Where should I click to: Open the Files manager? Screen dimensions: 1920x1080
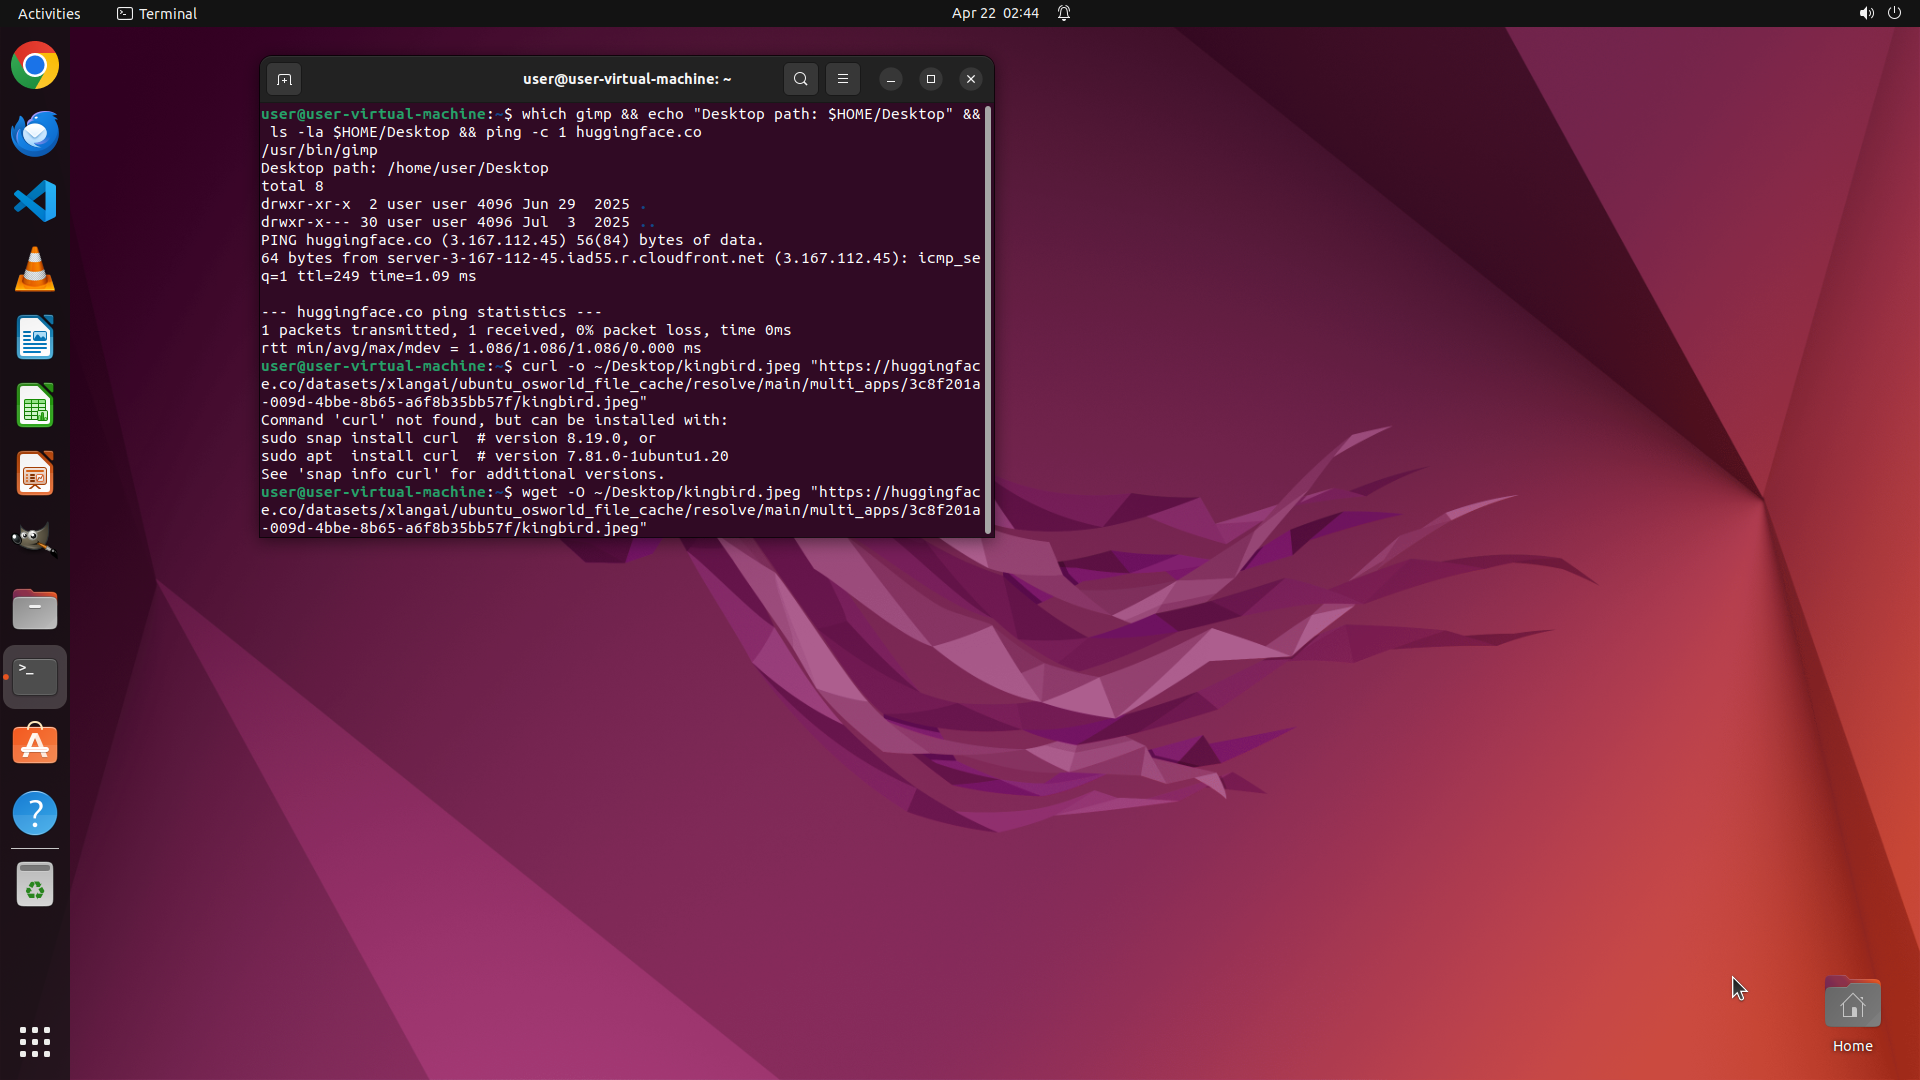coord(35,609)
